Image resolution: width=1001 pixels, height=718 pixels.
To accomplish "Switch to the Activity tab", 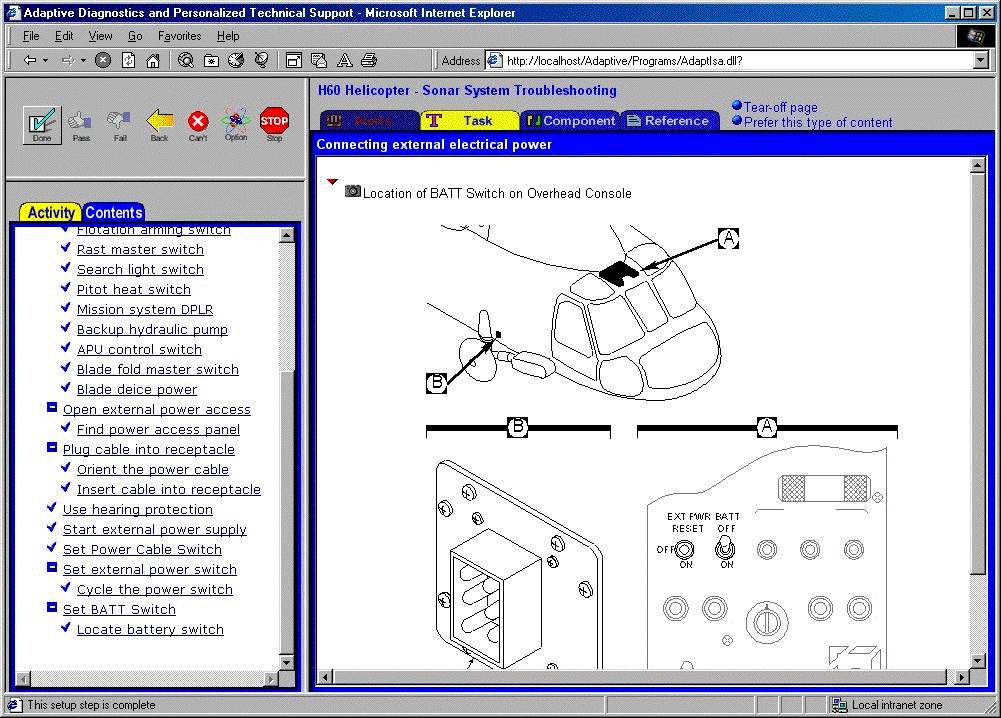I will tap(50, 213).
